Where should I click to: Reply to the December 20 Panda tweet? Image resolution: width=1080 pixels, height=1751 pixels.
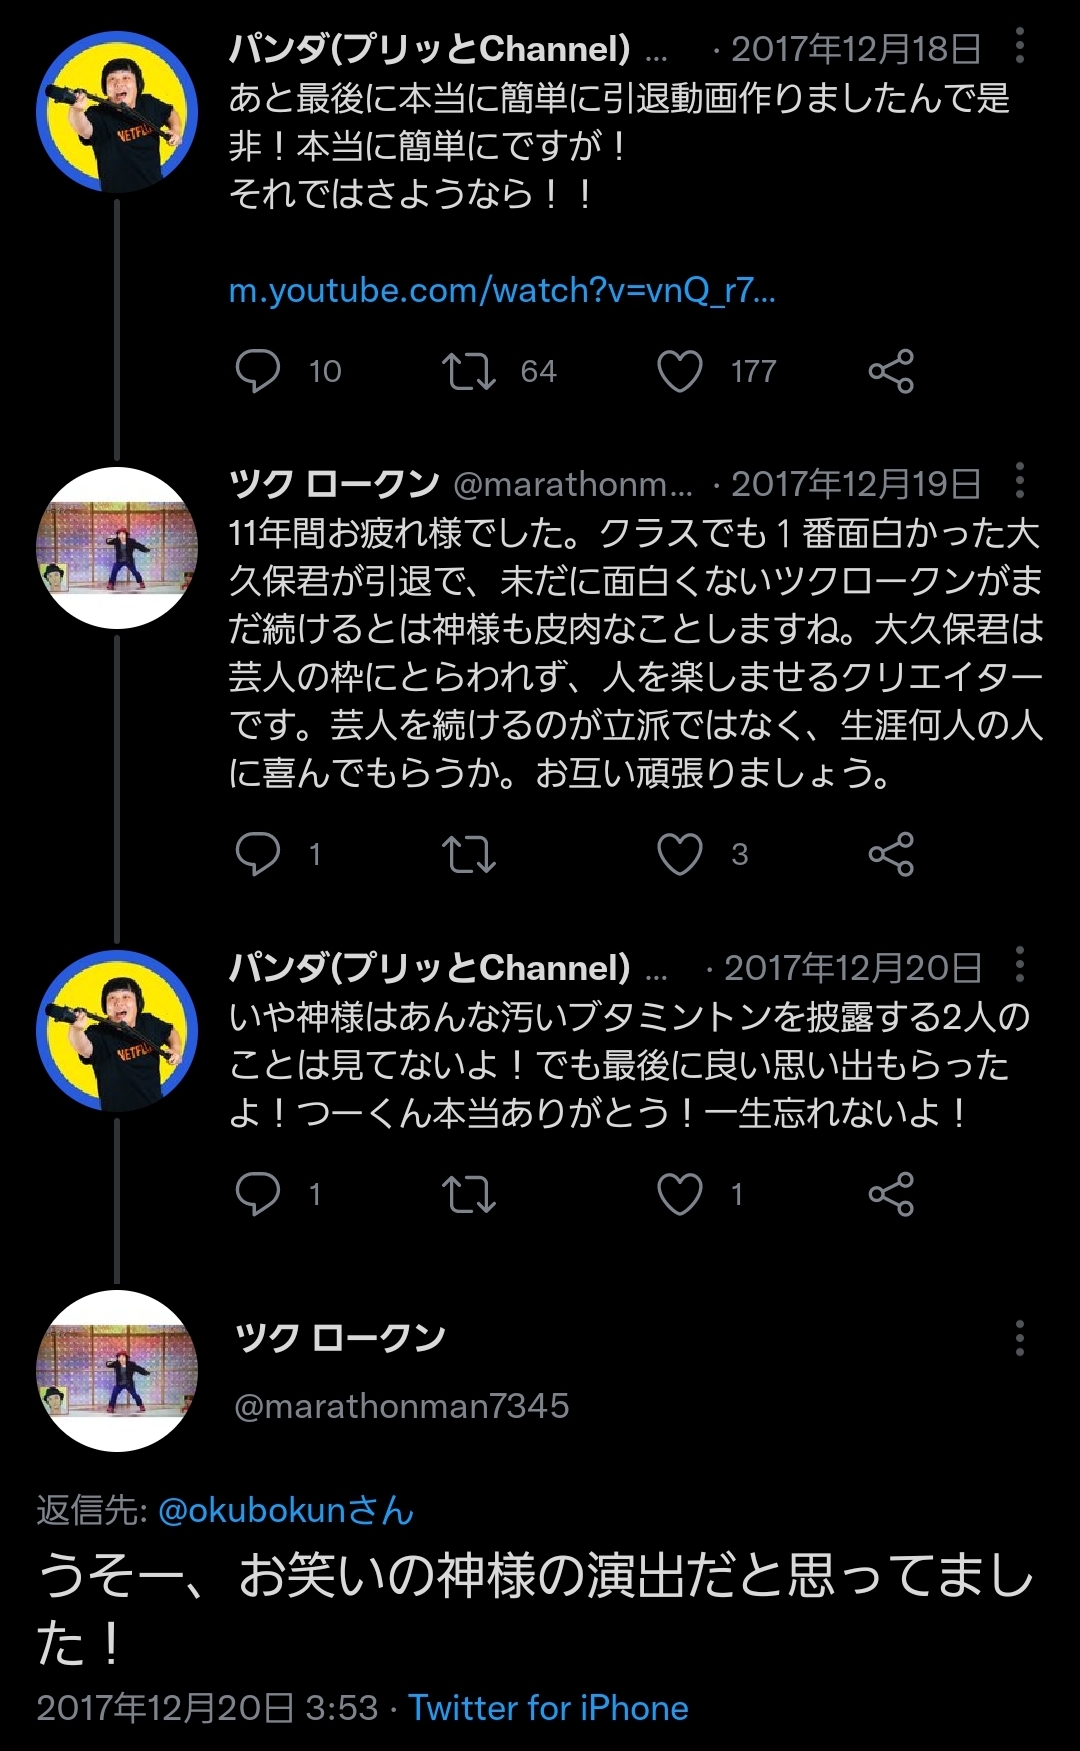click(258, 1194)
